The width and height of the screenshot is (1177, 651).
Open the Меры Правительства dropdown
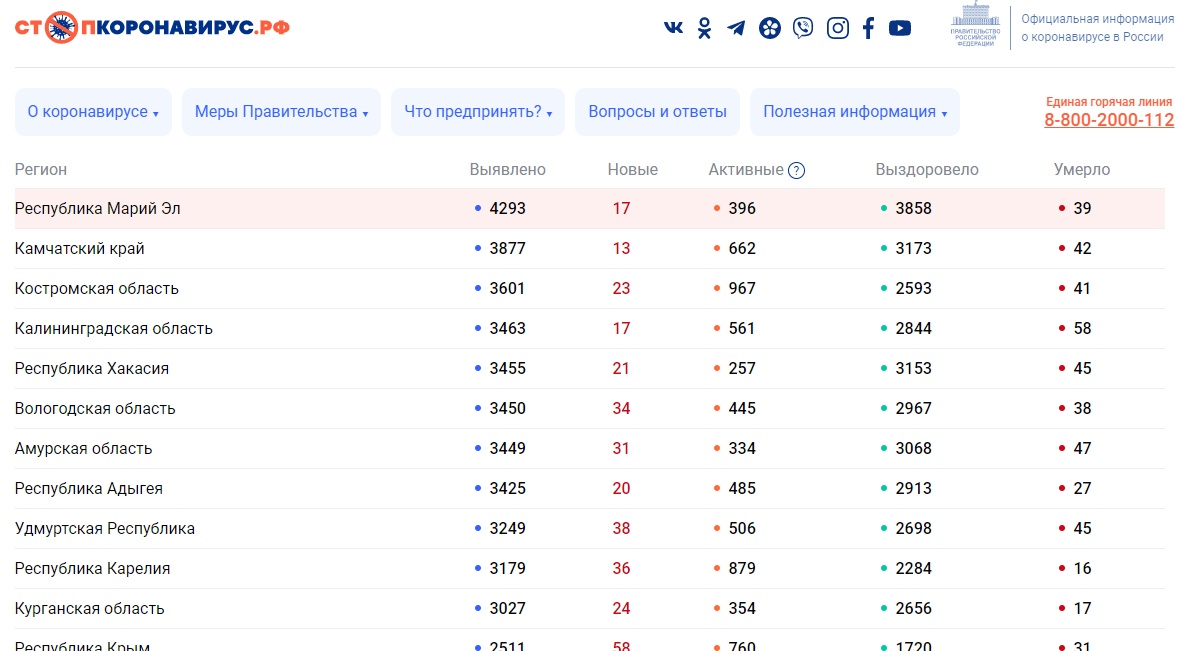coord(281,112)
